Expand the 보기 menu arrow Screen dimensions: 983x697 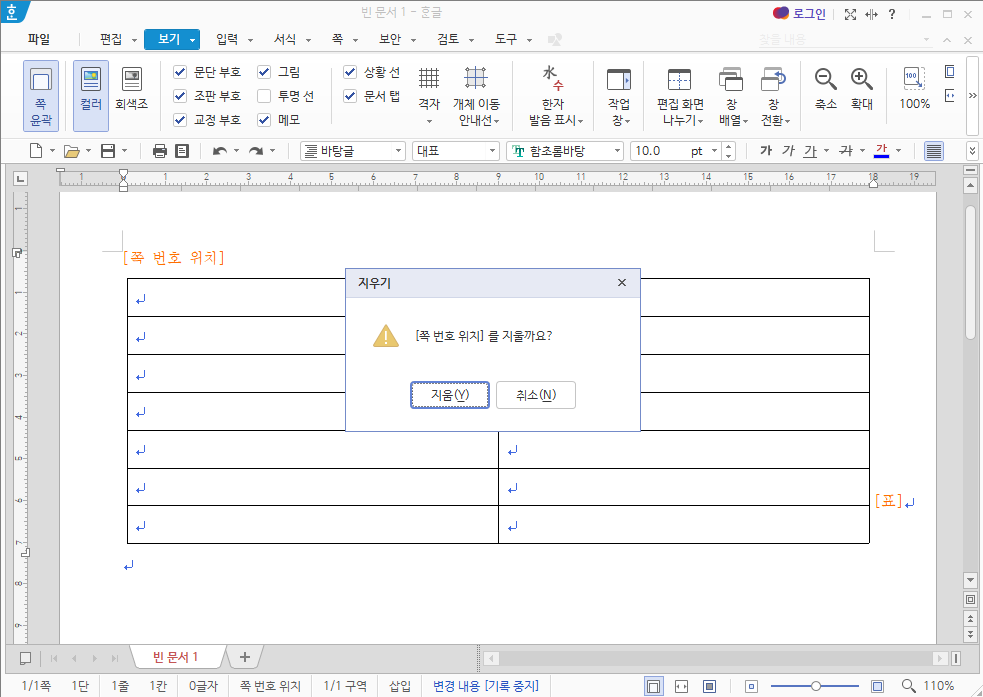coord(192,40)
